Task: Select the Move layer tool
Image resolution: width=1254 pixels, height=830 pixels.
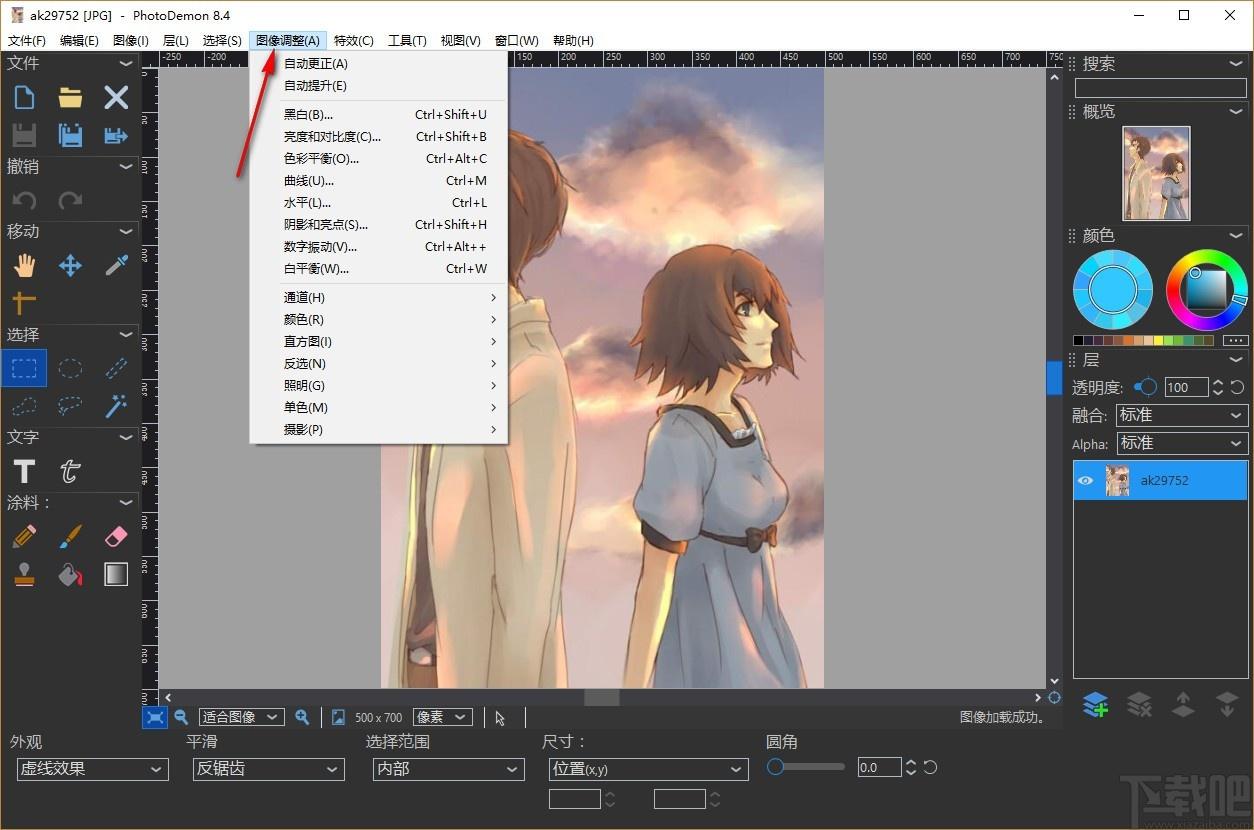Action: [x=70, y=265]
